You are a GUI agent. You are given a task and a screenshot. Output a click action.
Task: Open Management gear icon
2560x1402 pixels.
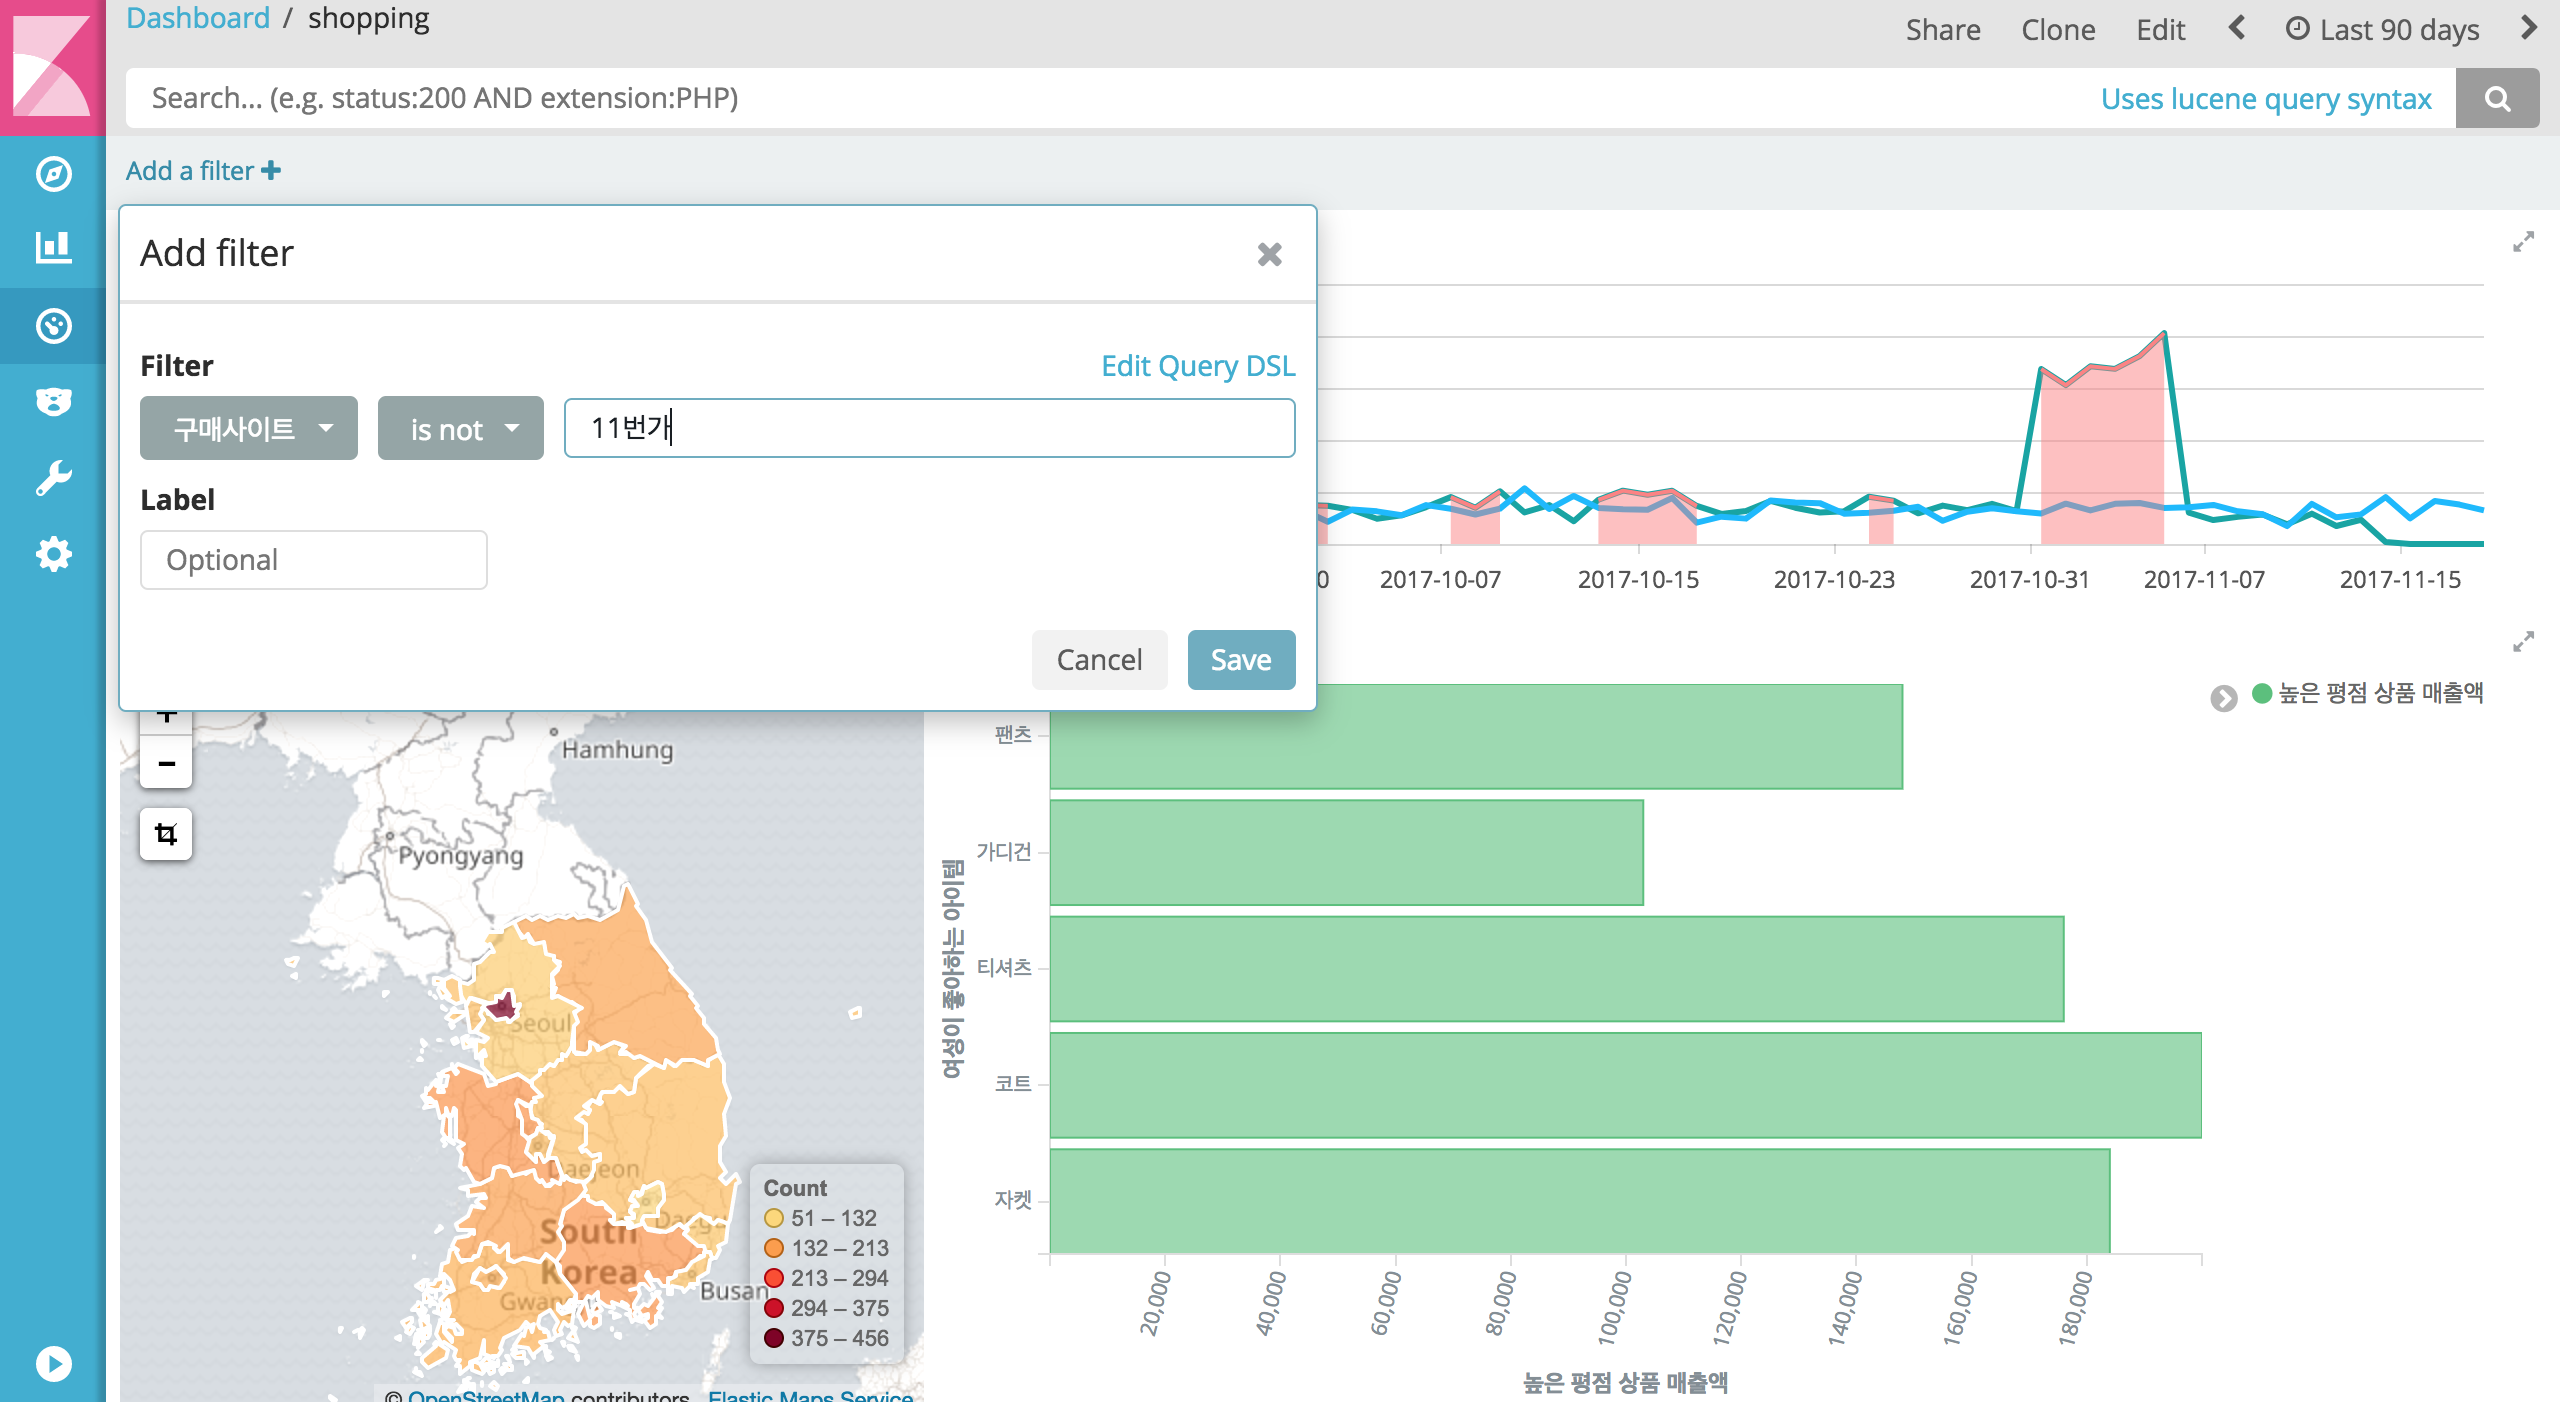tap(53, 554)
